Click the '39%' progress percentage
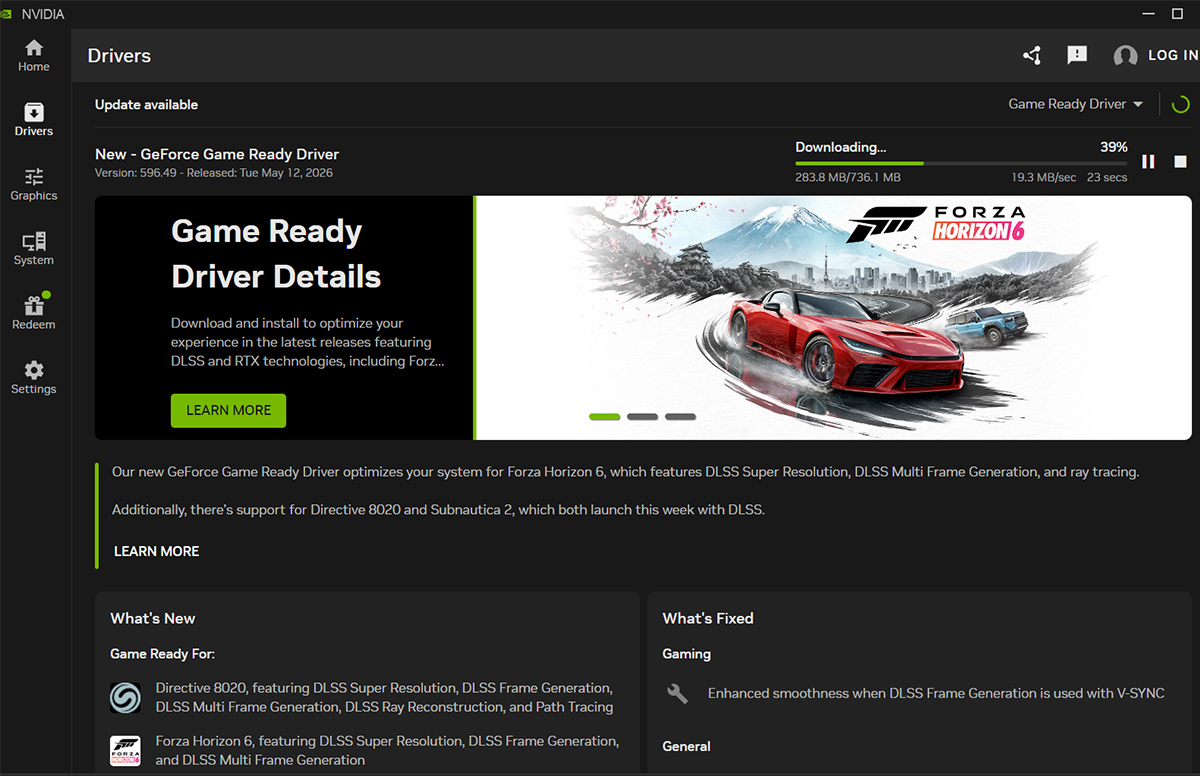Screen dimensions: 1200x776 point(1114,147)
